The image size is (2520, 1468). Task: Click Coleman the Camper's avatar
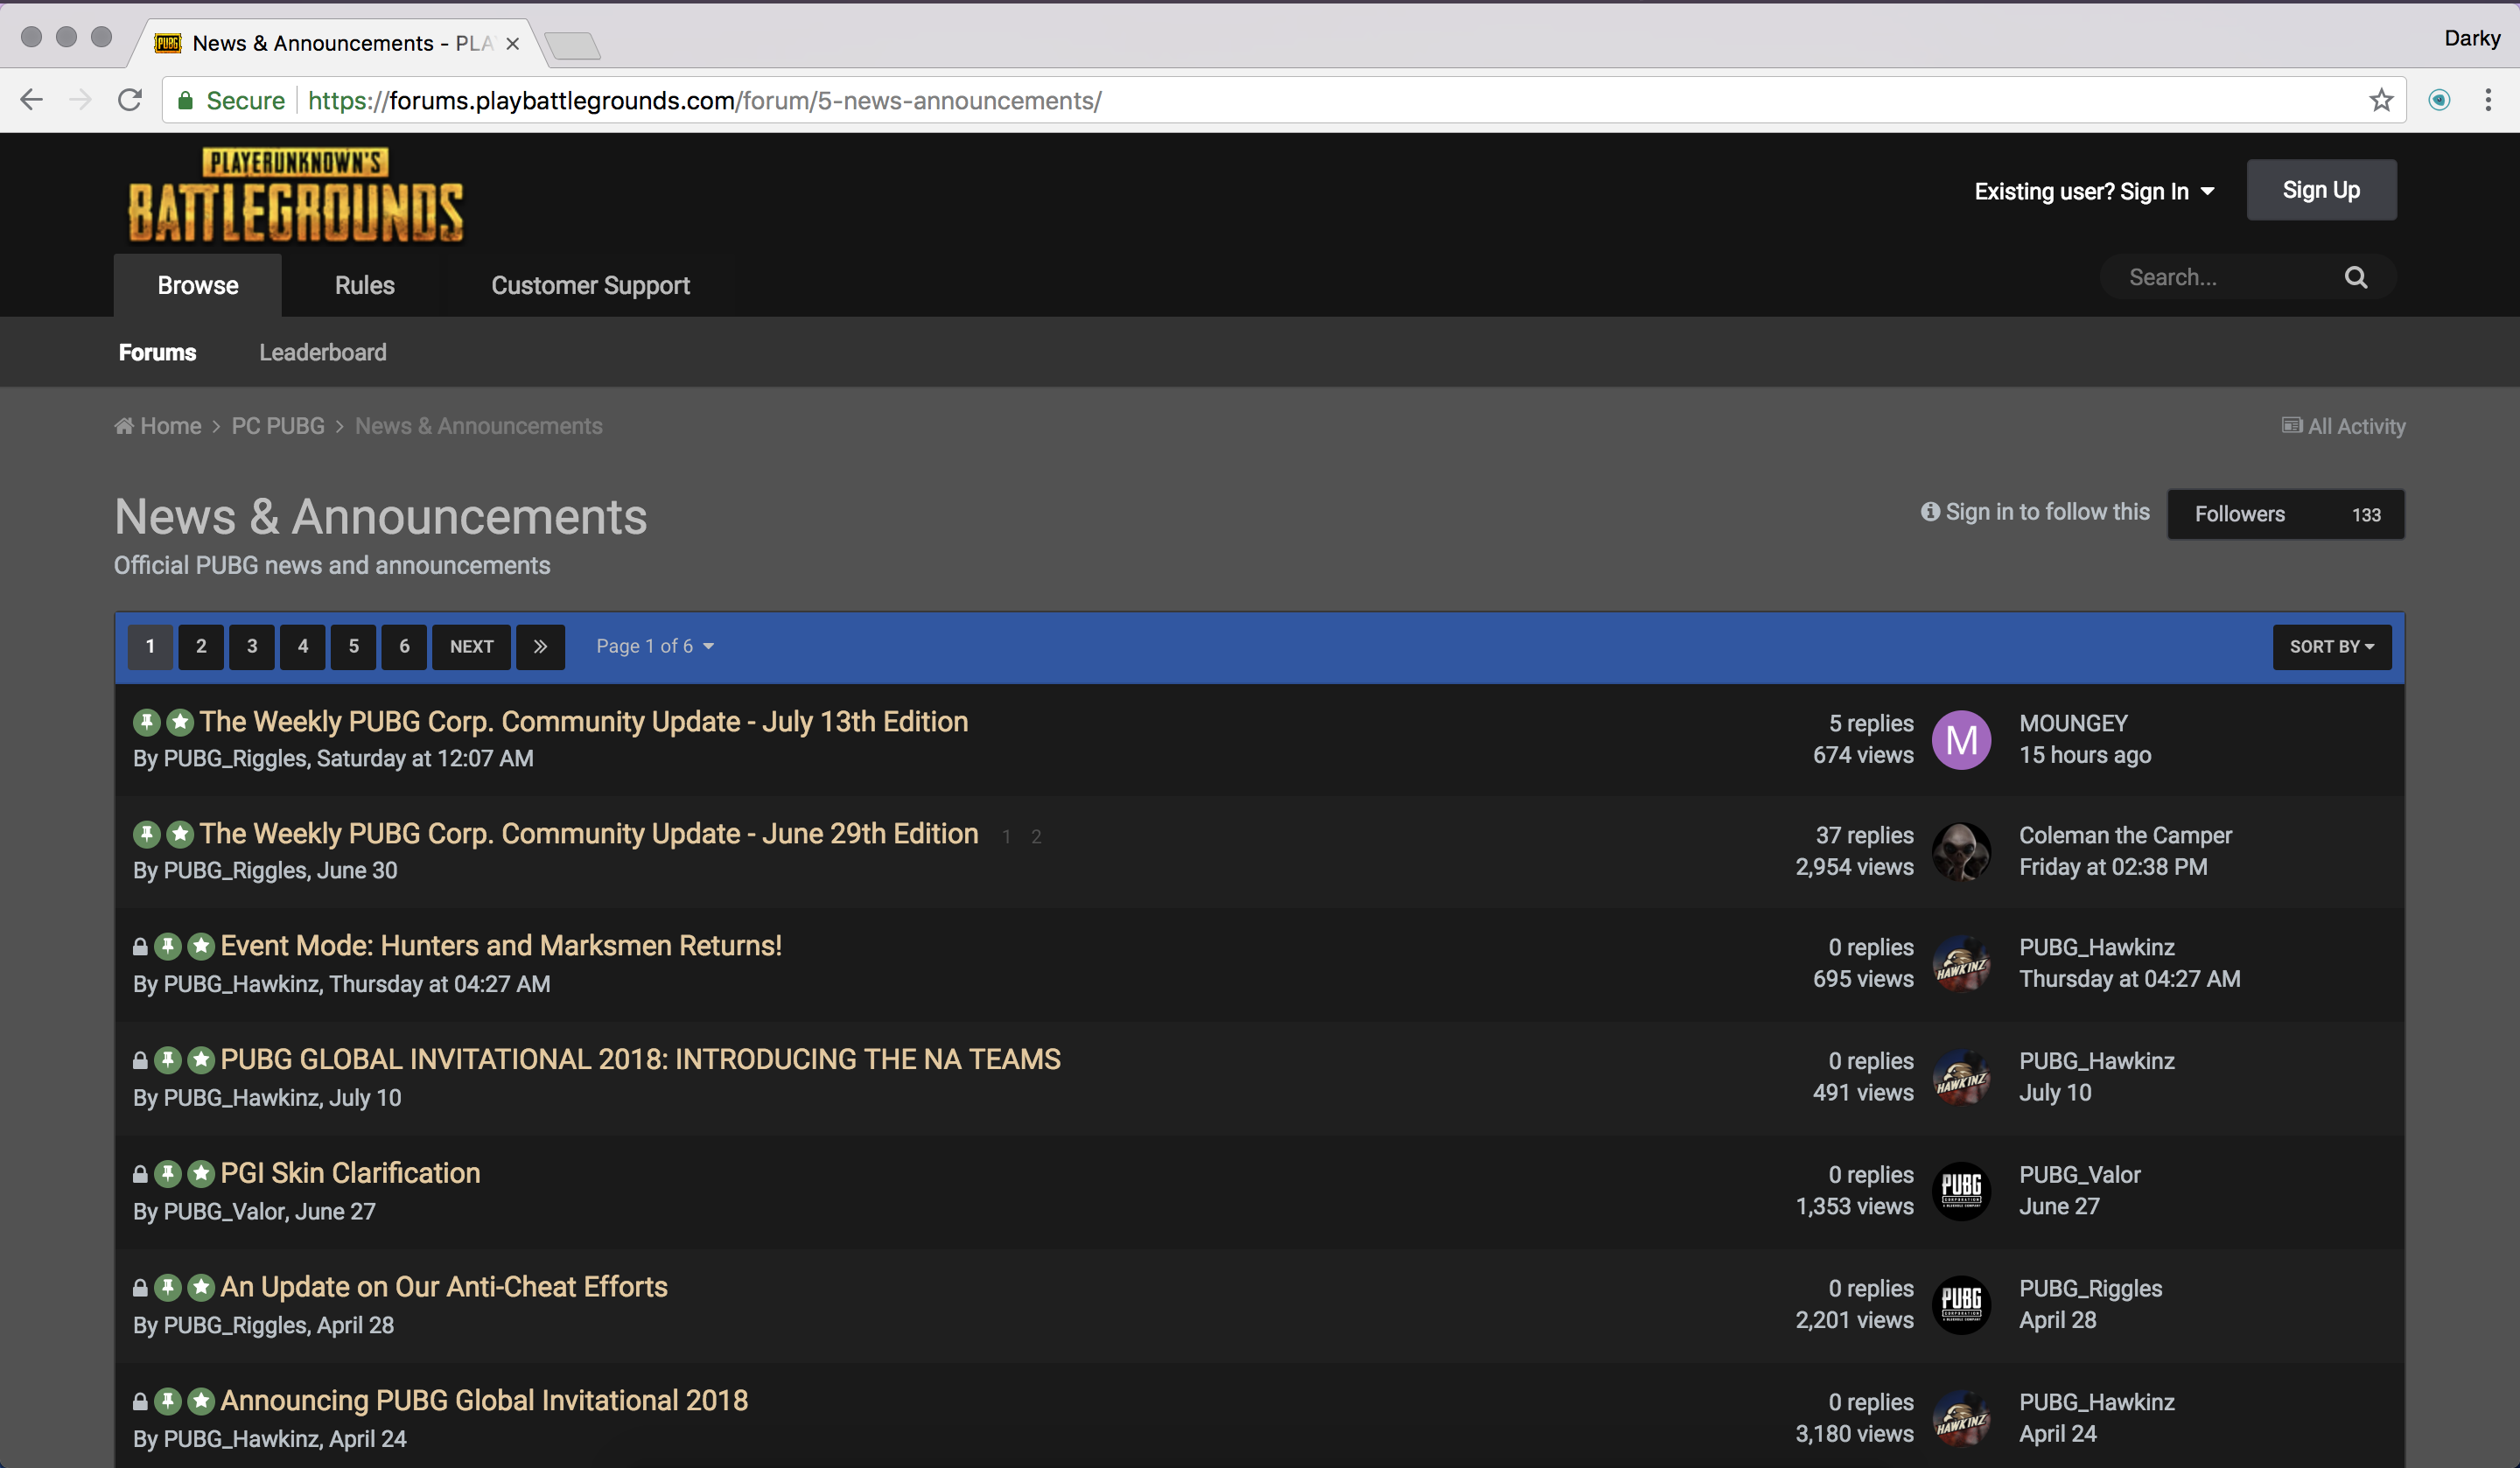(x=1961, y=852)
